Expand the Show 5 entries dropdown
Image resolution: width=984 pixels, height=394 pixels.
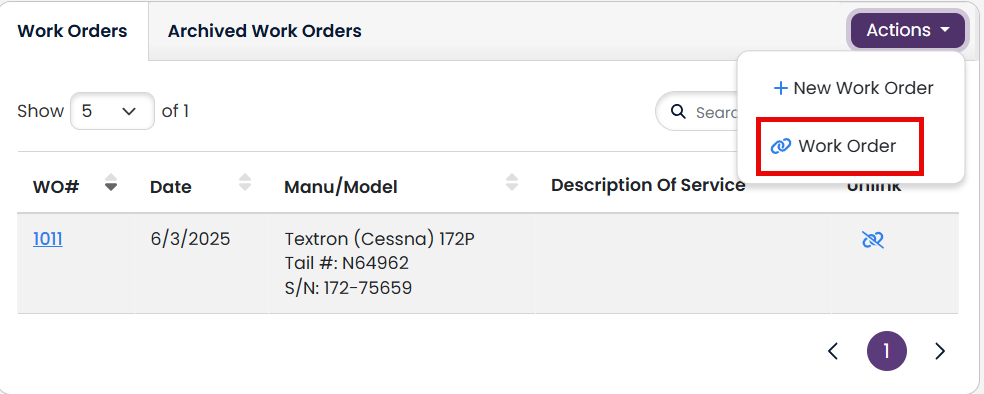112,112
